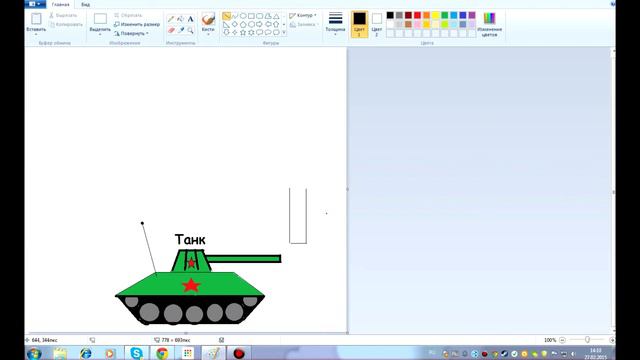Select the Fill with color bucket tool
The image size is (640, 360).
(180, 19)
